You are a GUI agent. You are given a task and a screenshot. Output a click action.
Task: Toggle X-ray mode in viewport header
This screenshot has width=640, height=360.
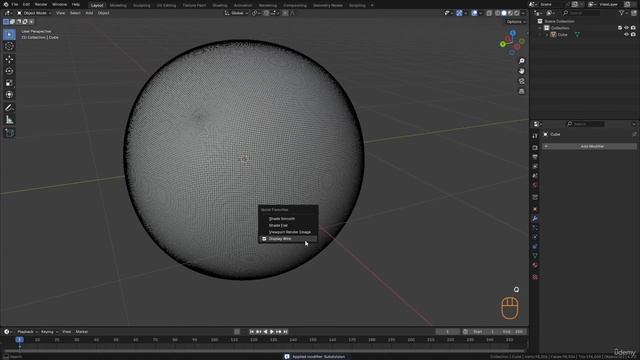tap(489, 13)
